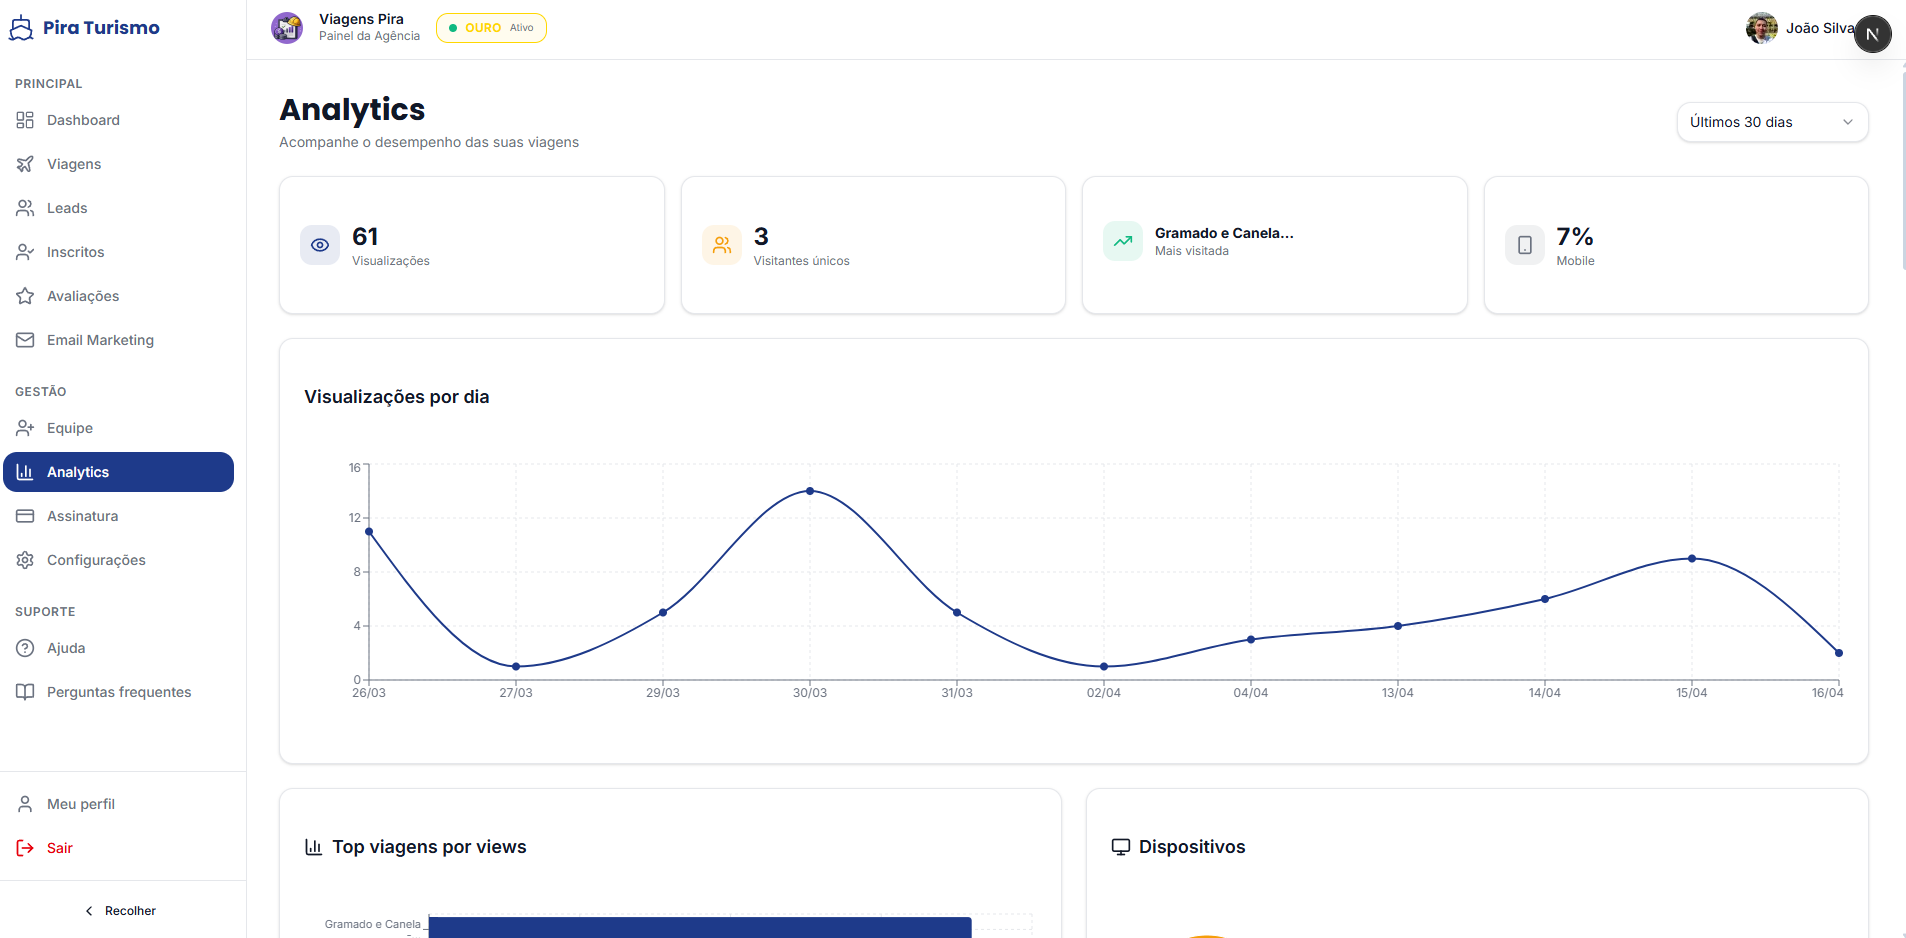This screenshot has height=938, width=1906.
Task: Open the Leads menu item
Action: pos(67,208)
